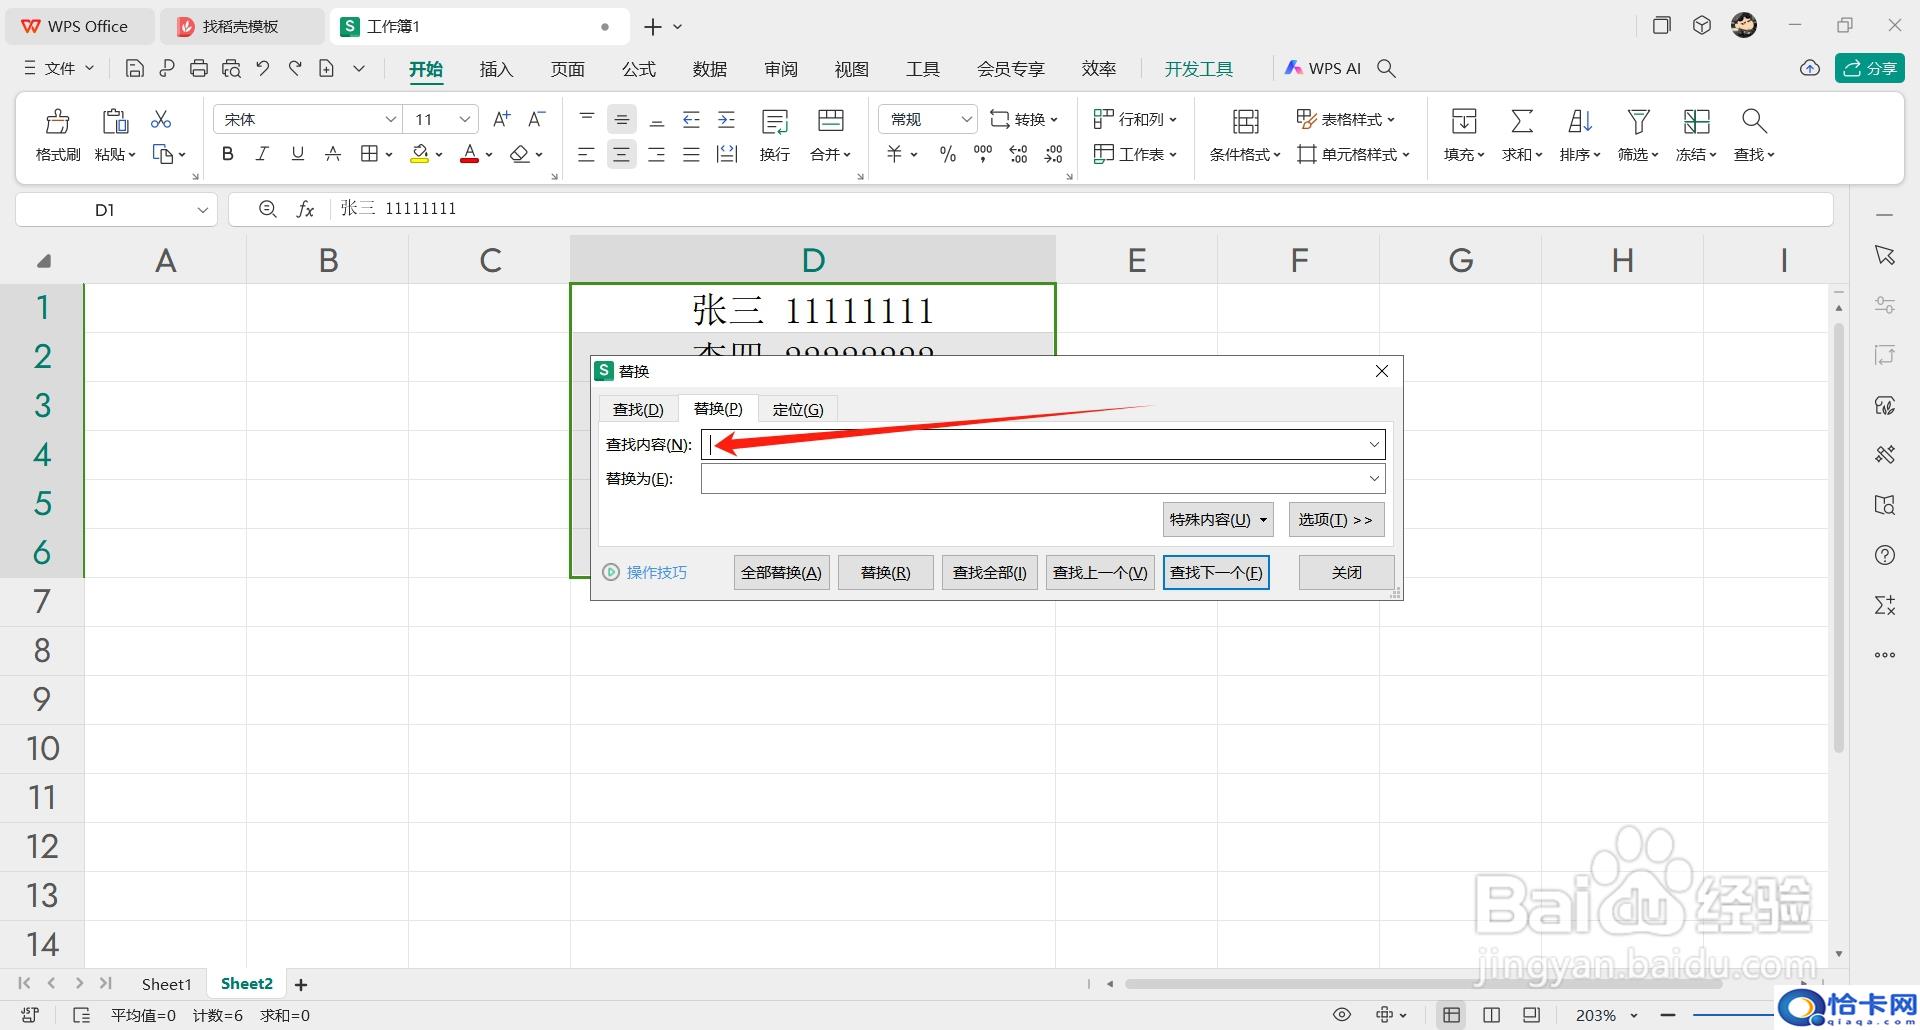Viewport: 1920px width, 1030px height.
Task: Toggle Strikethrough formatting
Action: point(333,154)
